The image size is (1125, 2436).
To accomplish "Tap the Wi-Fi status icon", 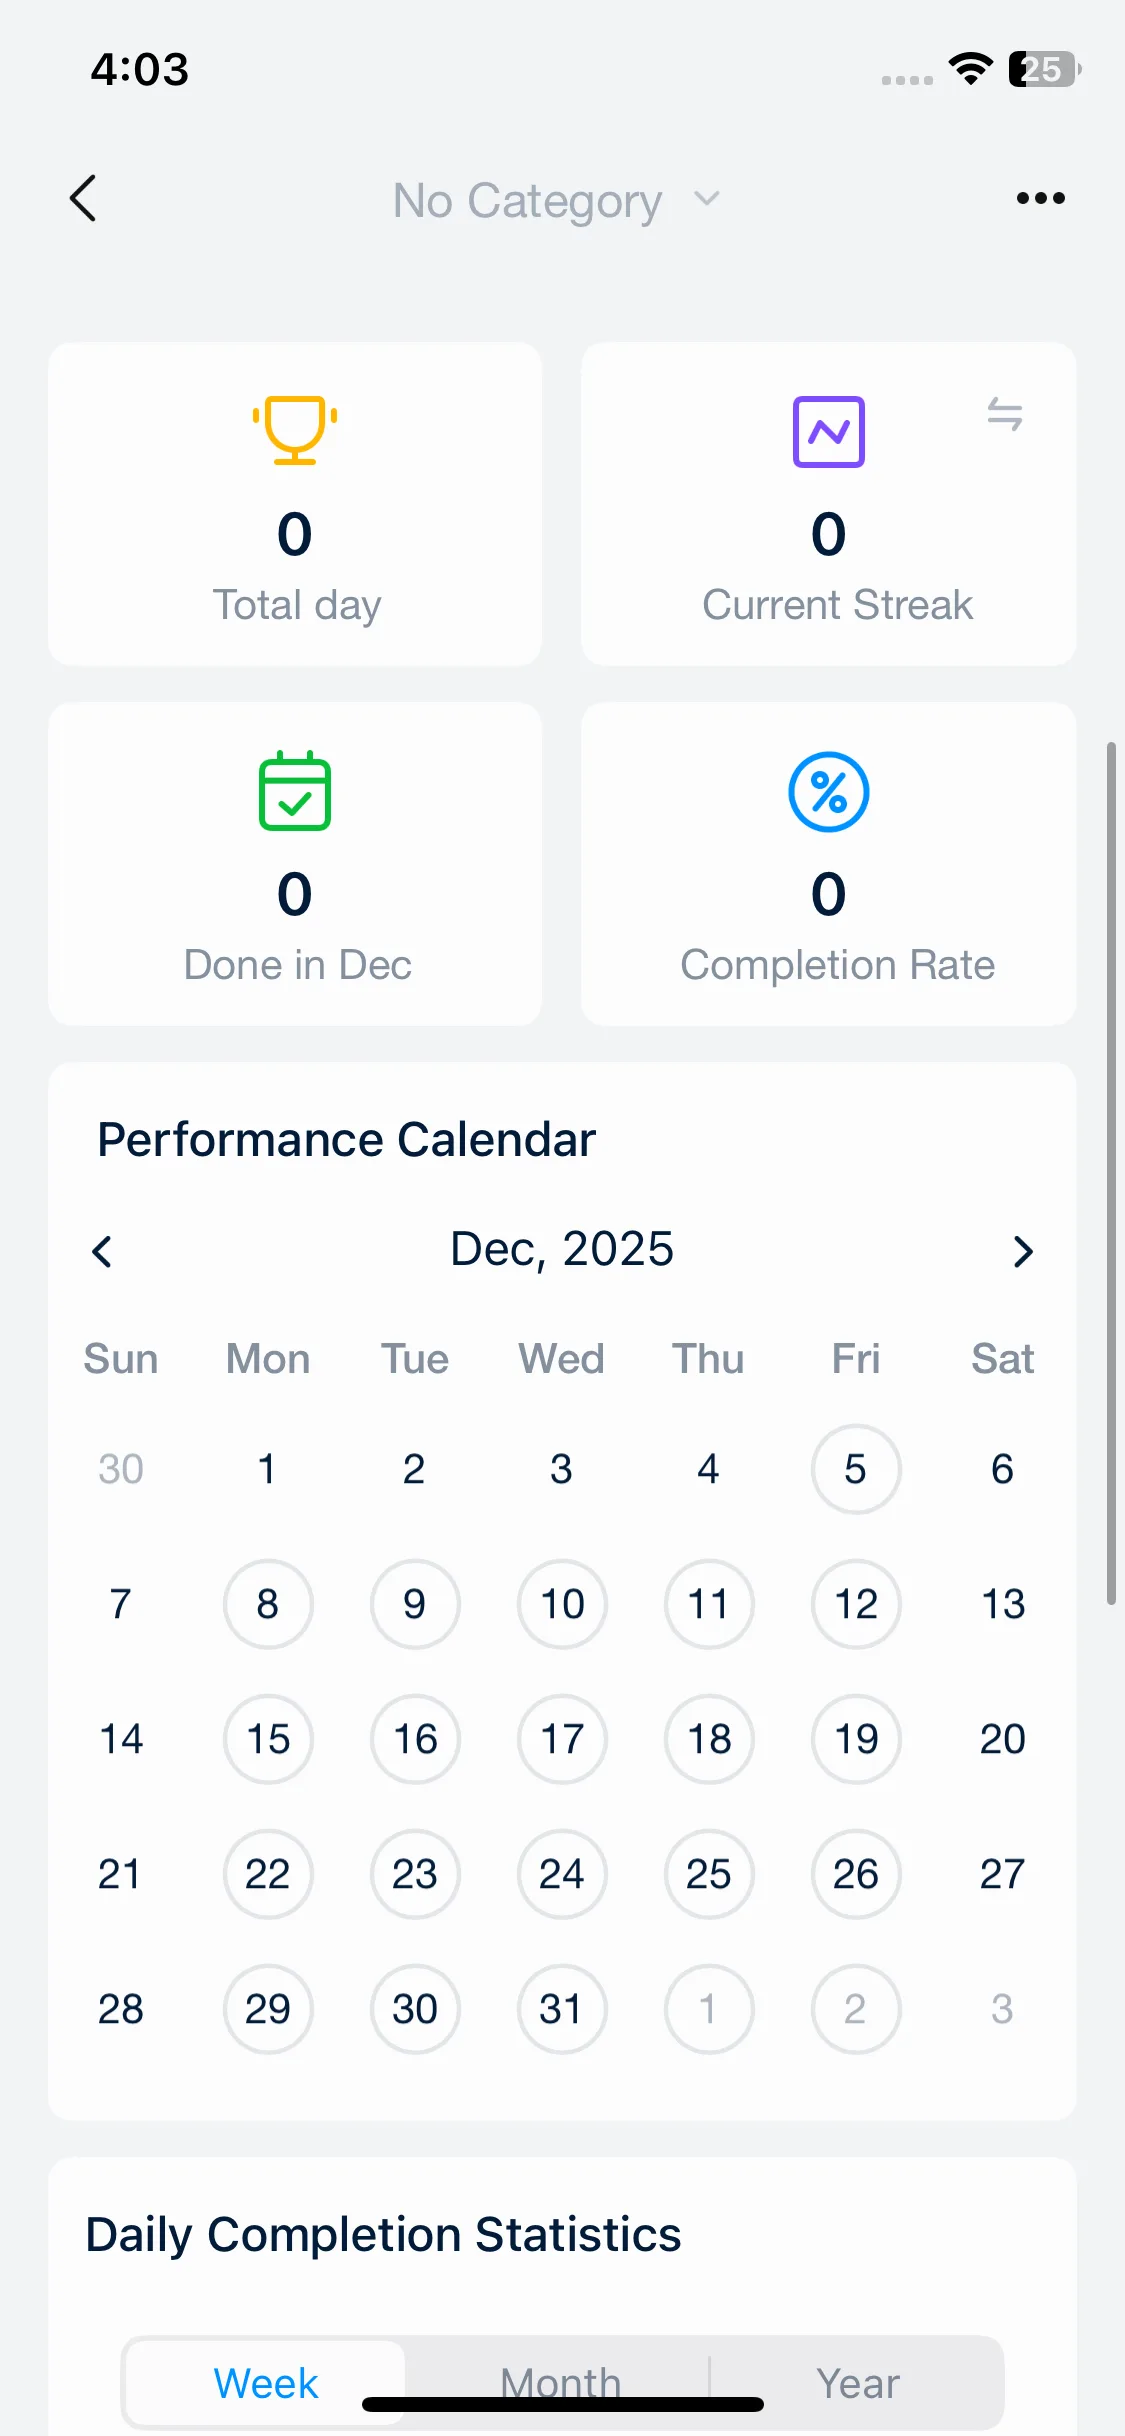I will pos(970,69).
